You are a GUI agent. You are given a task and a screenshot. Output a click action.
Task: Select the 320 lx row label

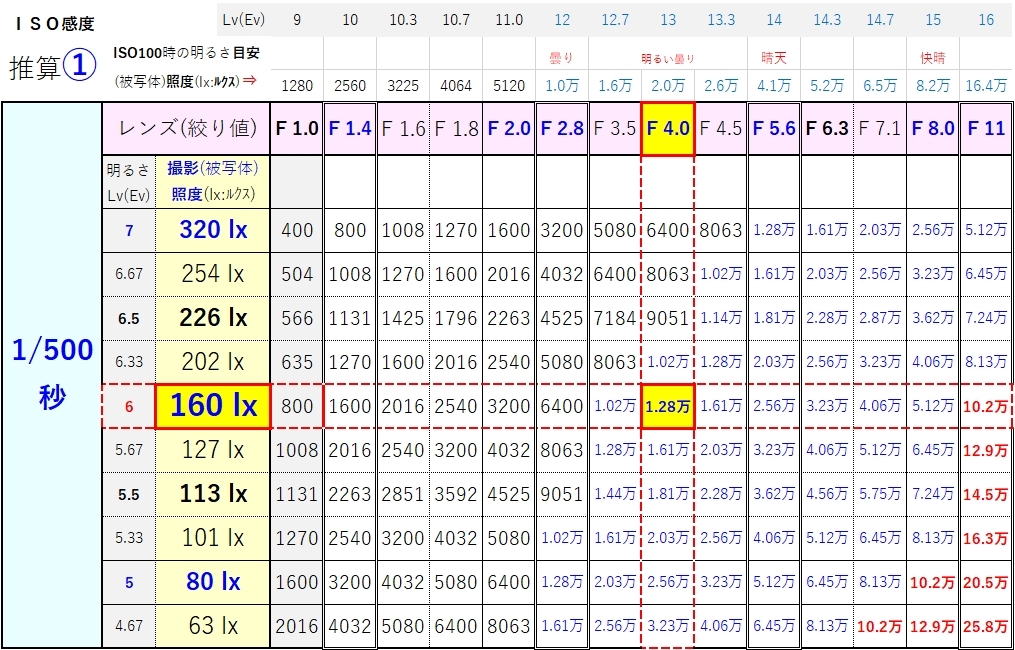coord(212,230)
